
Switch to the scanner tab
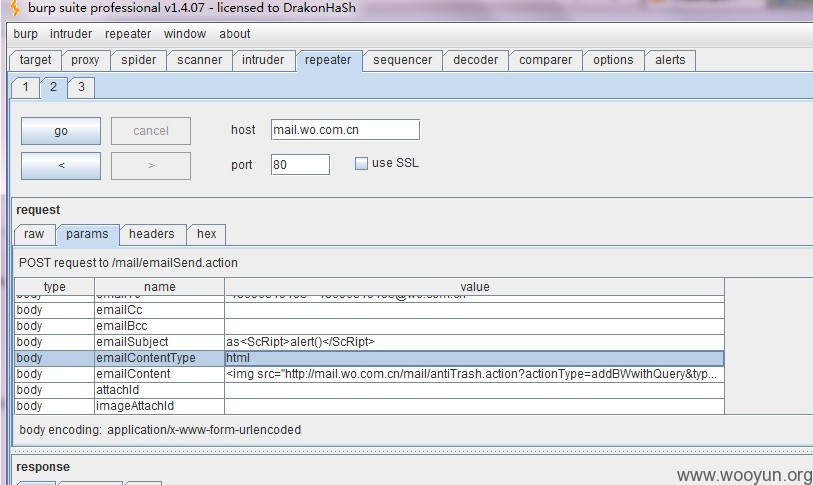click(x=200, y=60)
